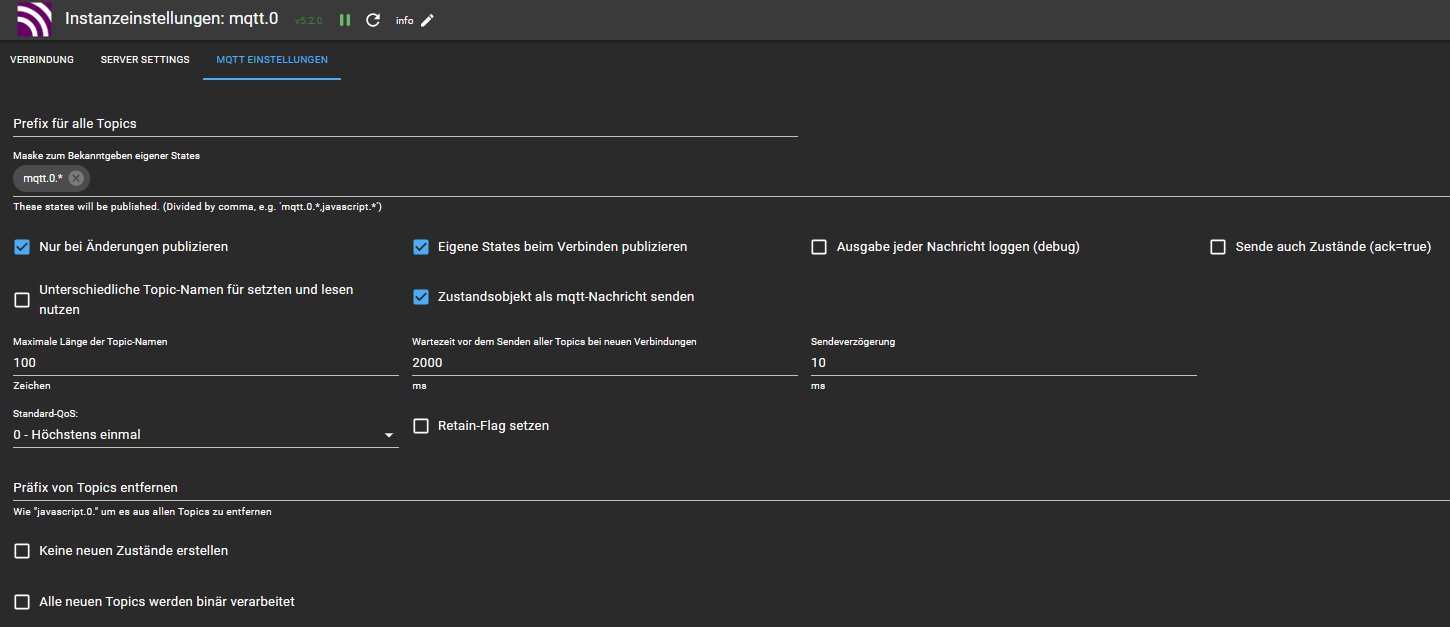Click the Sendeverzögerung input field
1450x627 pixels.
(x=1004, y=363)
